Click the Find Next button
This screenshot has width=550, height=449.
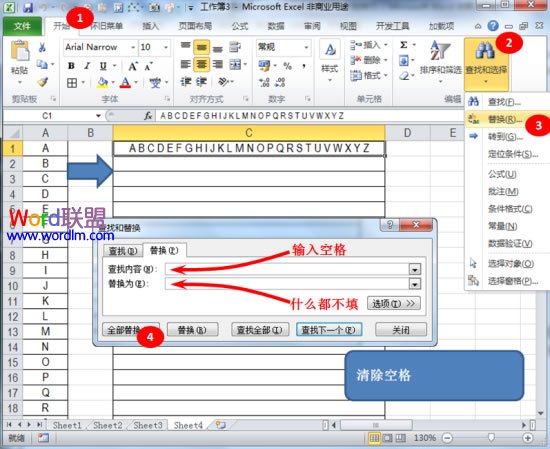329,330
